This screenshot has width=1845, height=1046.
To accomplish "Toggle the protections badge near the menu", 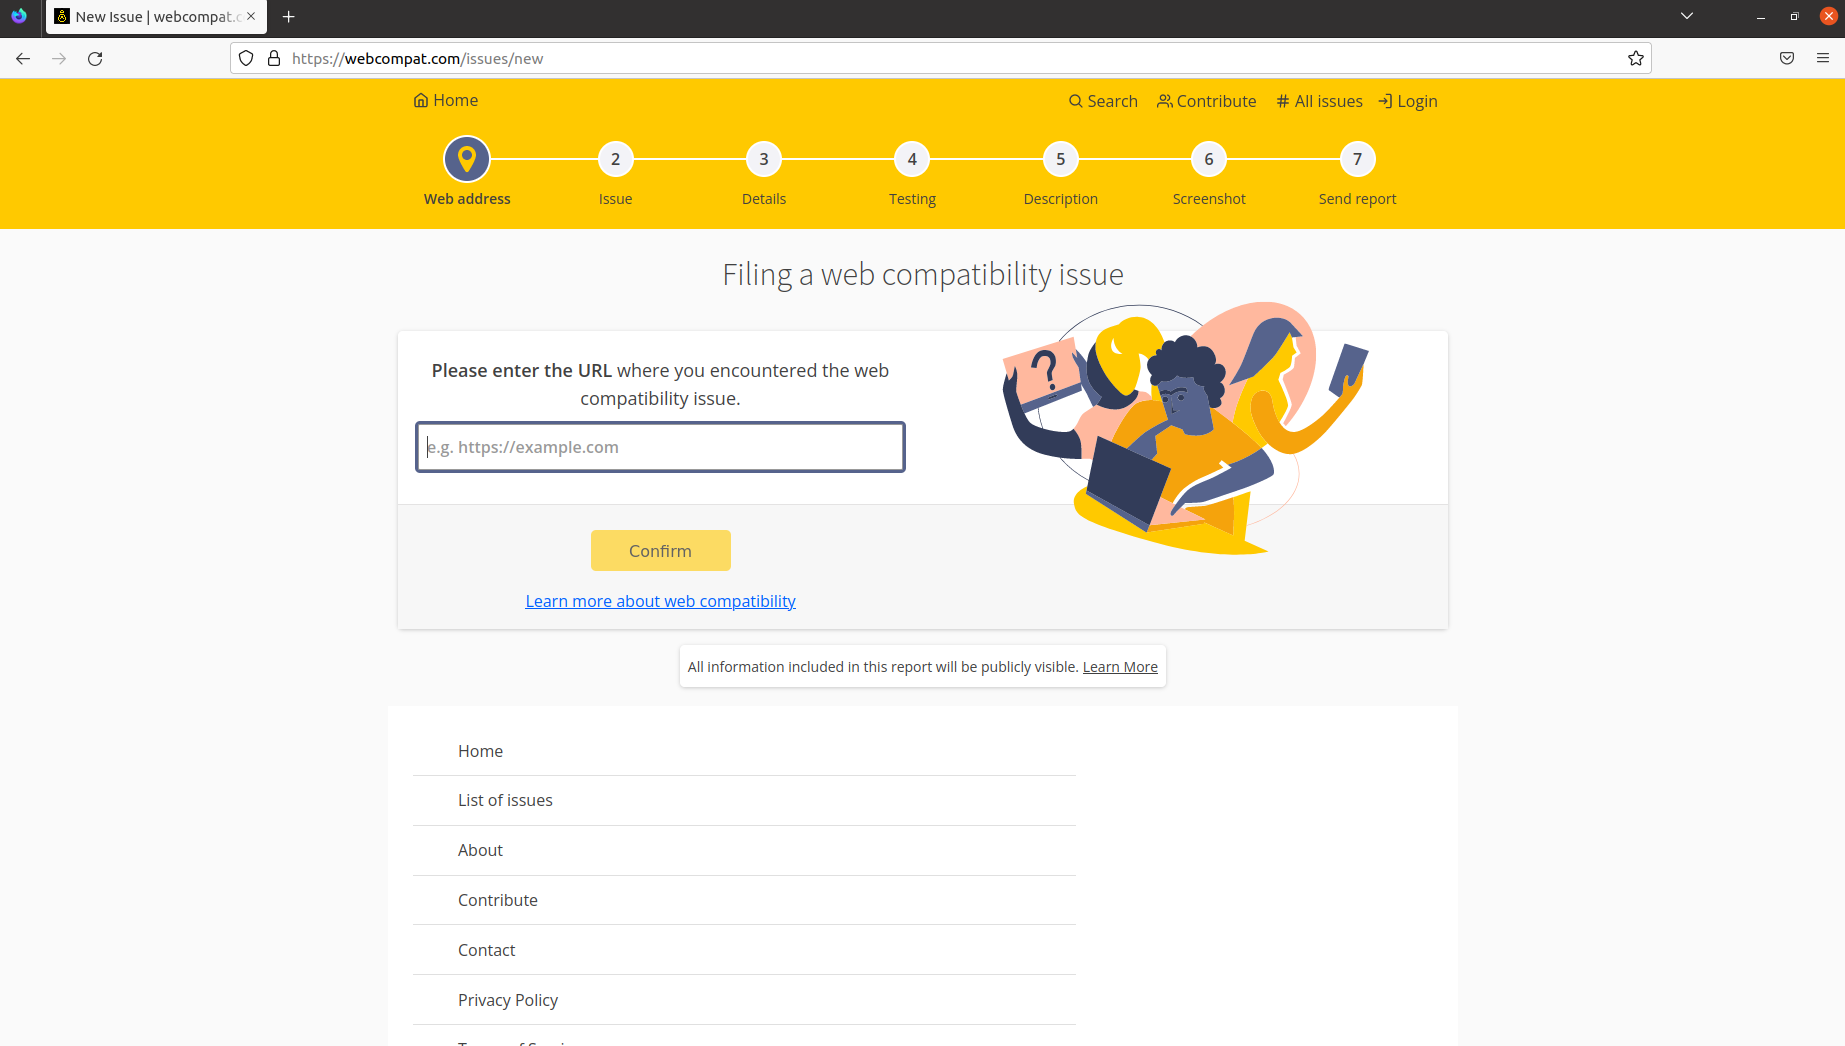I will pyautogui.click(x=1786, y=58).
